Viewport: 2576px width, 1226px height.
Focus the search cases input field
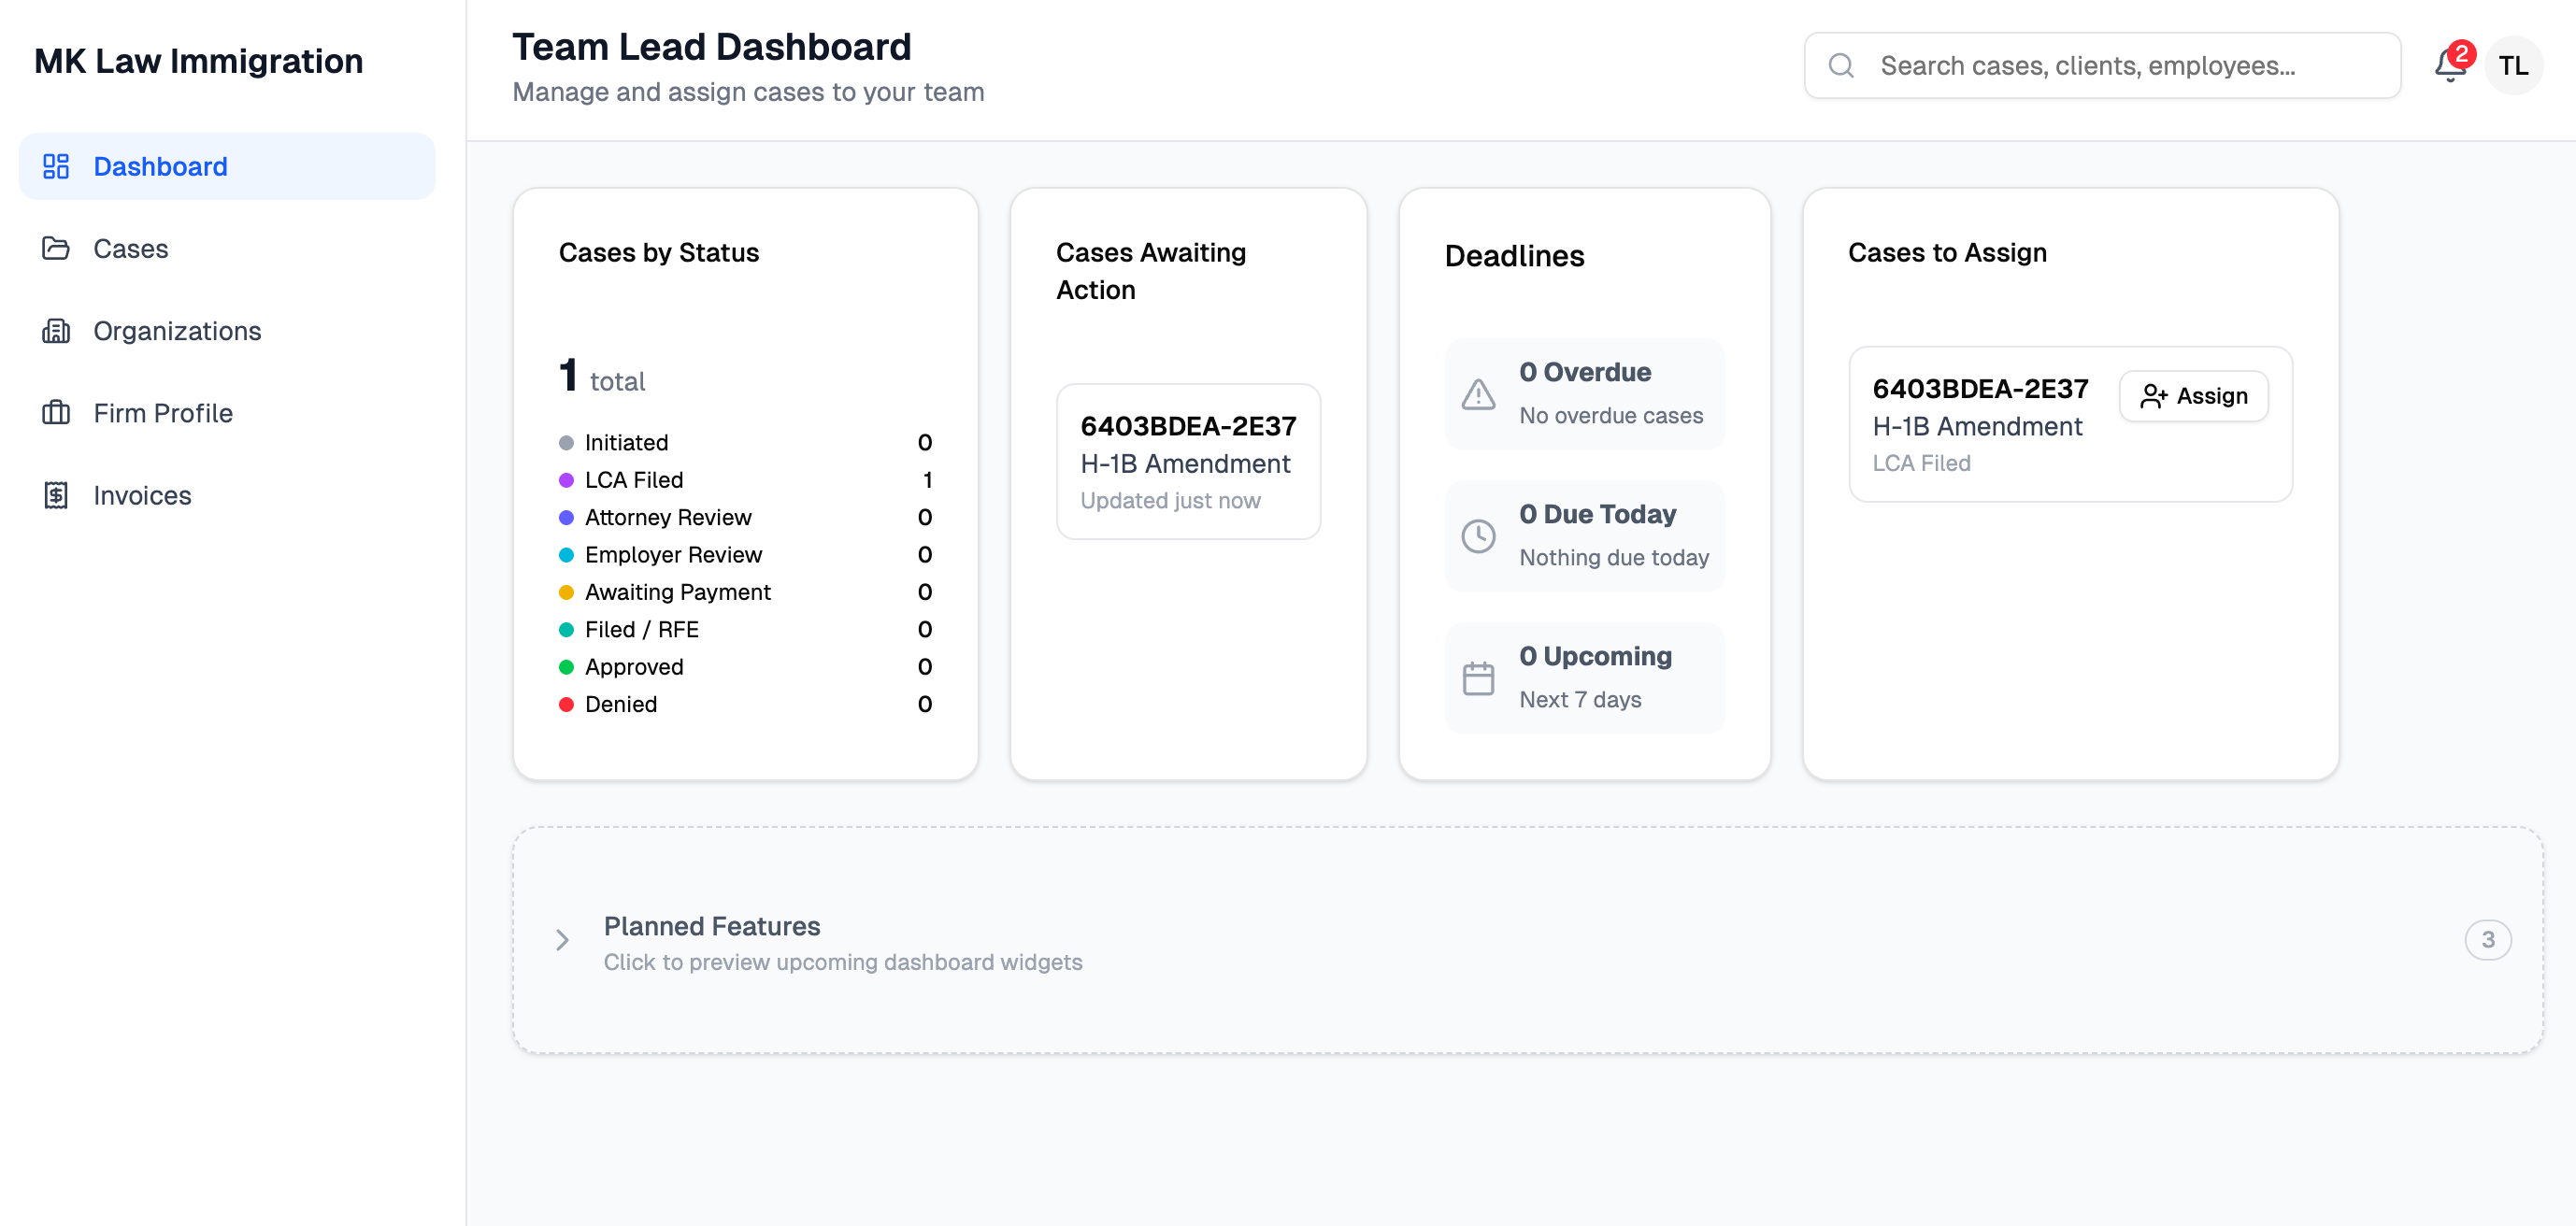point(2102,65)
